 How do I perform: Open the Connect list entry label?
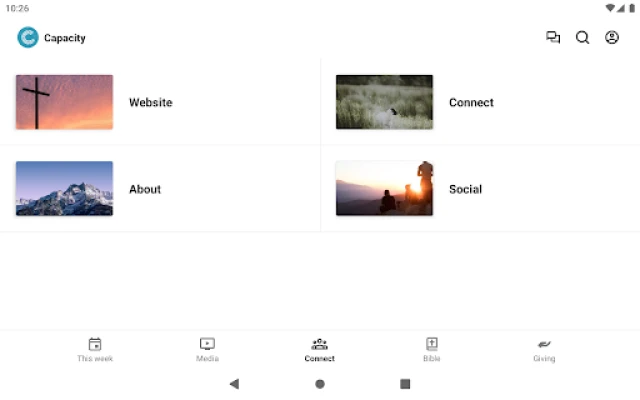coord(471,102)
